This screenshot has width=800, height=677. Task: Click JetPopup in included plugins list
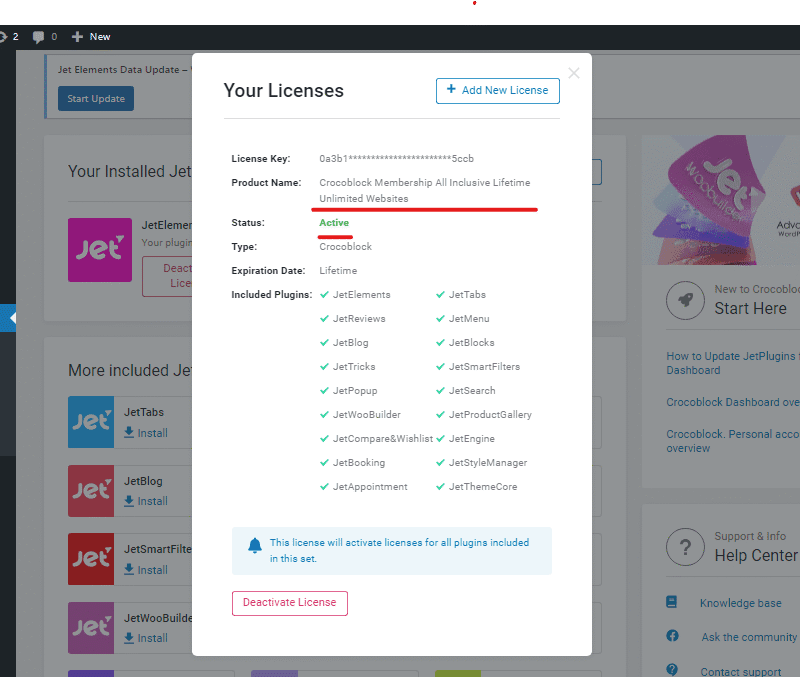(355, 391)
